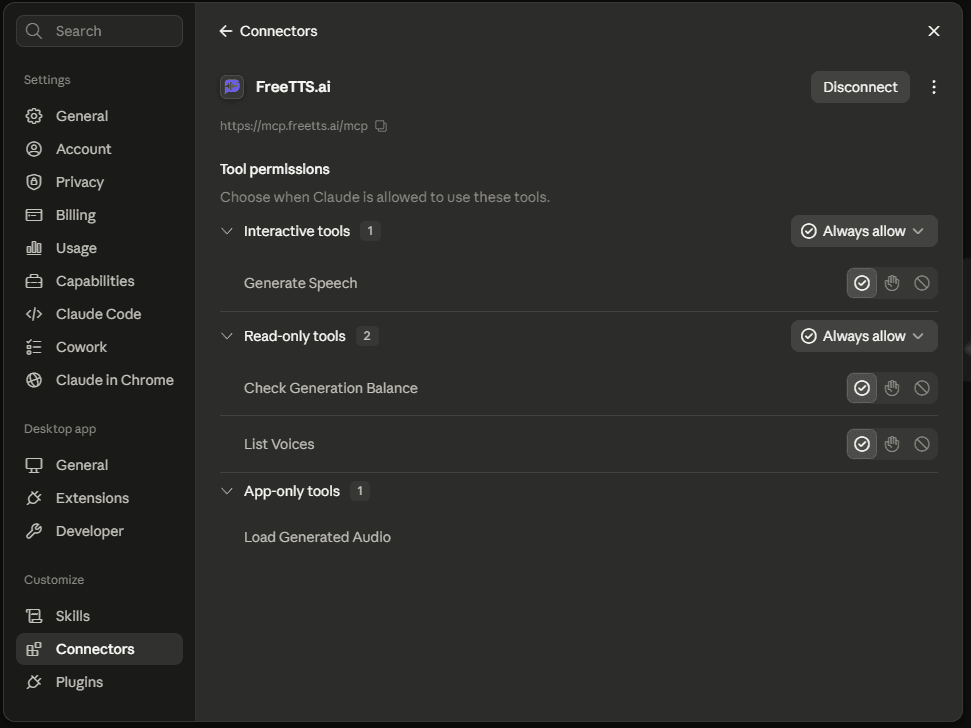The image size is (971, 728).
Task: Click the Developer wrench icon
Action: tap(34, 531)
